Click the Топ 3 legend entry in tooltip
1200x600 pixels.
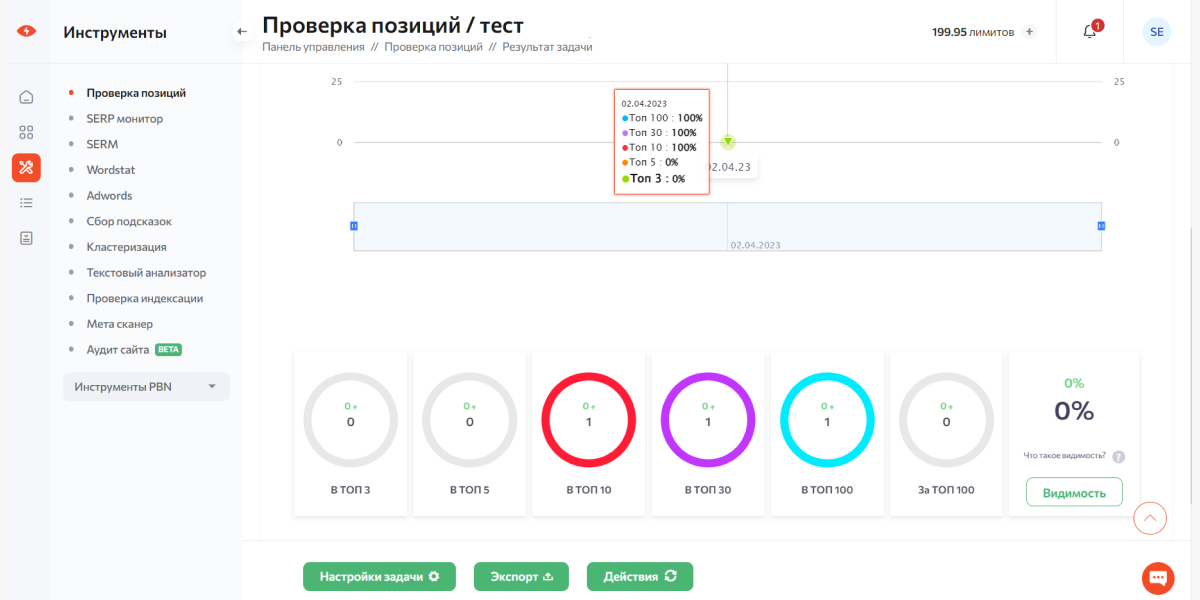[x=654, y=178]
